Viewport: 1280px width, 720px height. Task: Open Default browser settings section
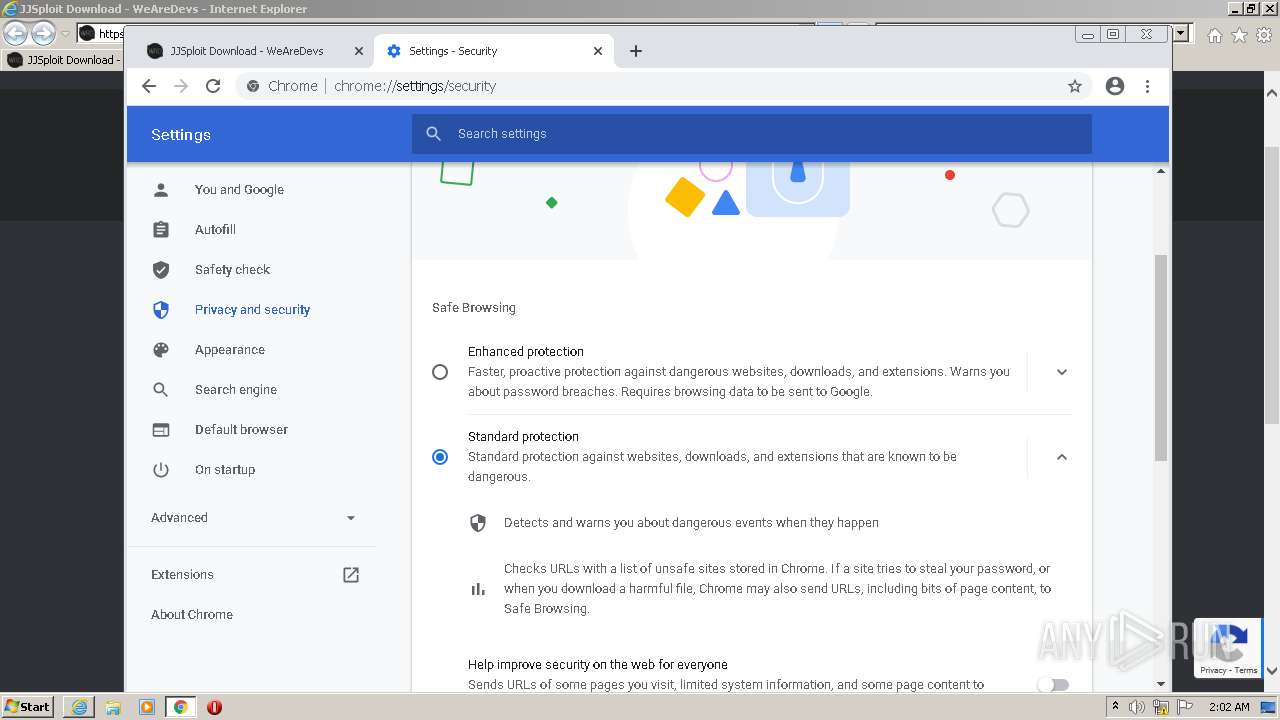(x=241, y=429)
